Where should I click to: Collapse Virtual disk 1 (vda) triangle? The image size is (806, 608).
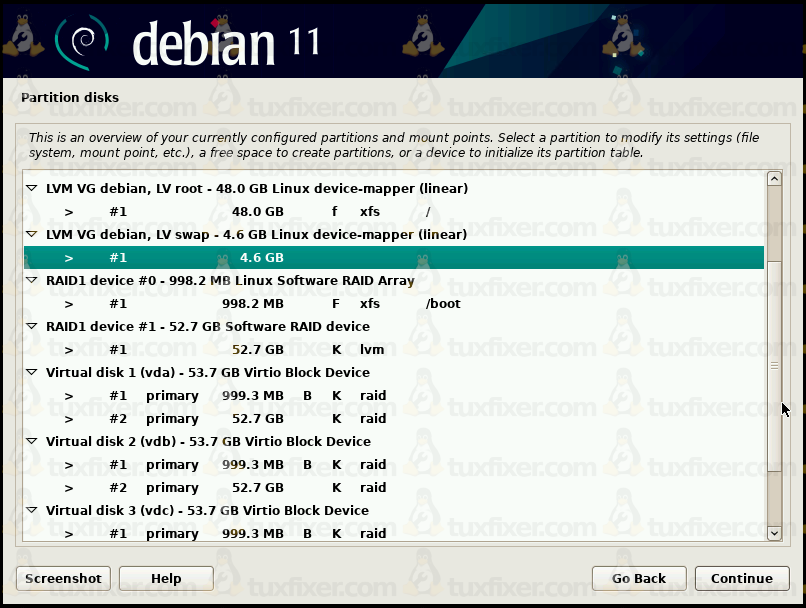[32, 373]
